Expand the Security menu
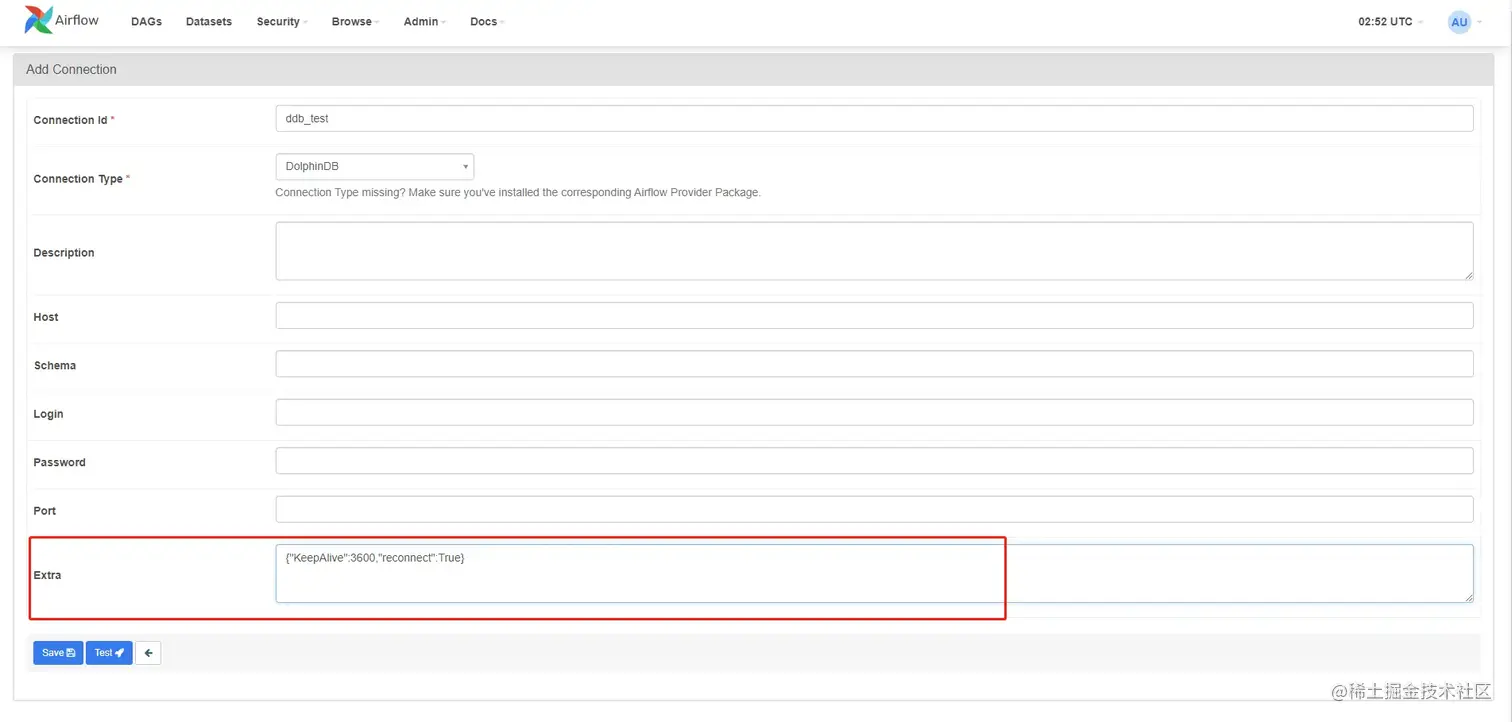The width and height of the screenshot is (1512, 722). pyautogui.click(x=282, y=22)
